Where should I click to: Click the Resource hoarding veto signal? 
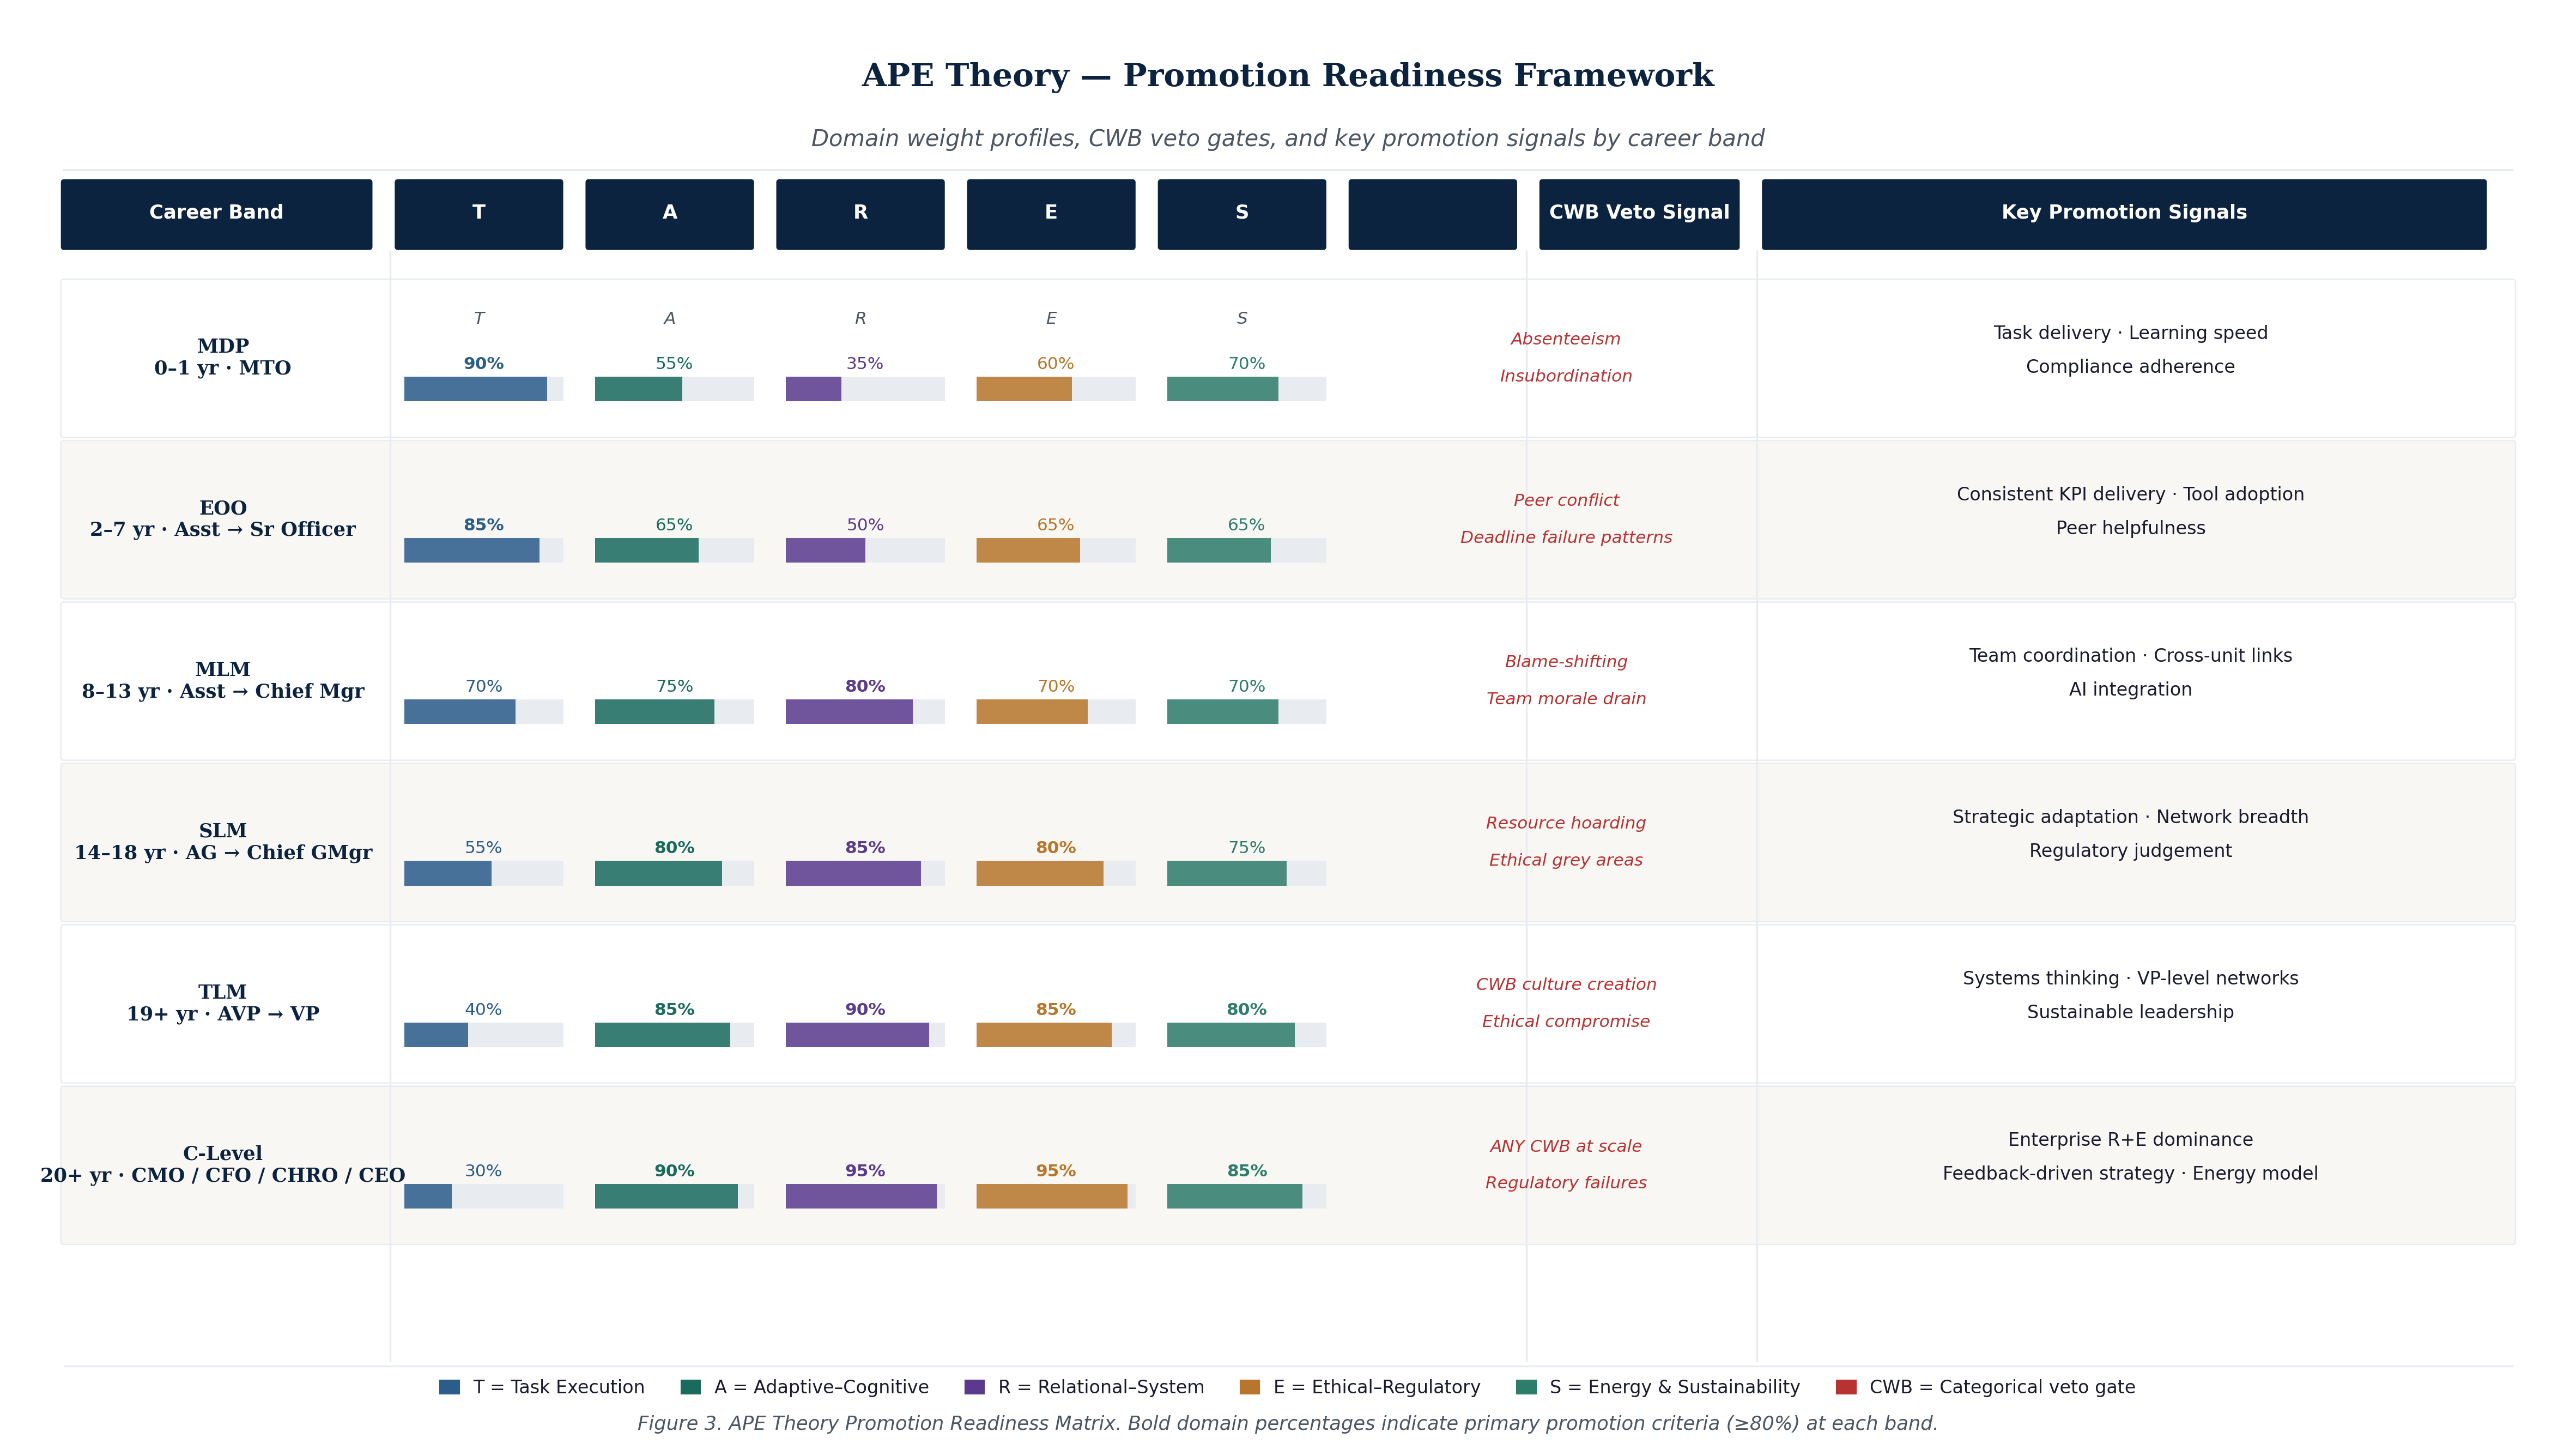pos(1566,823)
